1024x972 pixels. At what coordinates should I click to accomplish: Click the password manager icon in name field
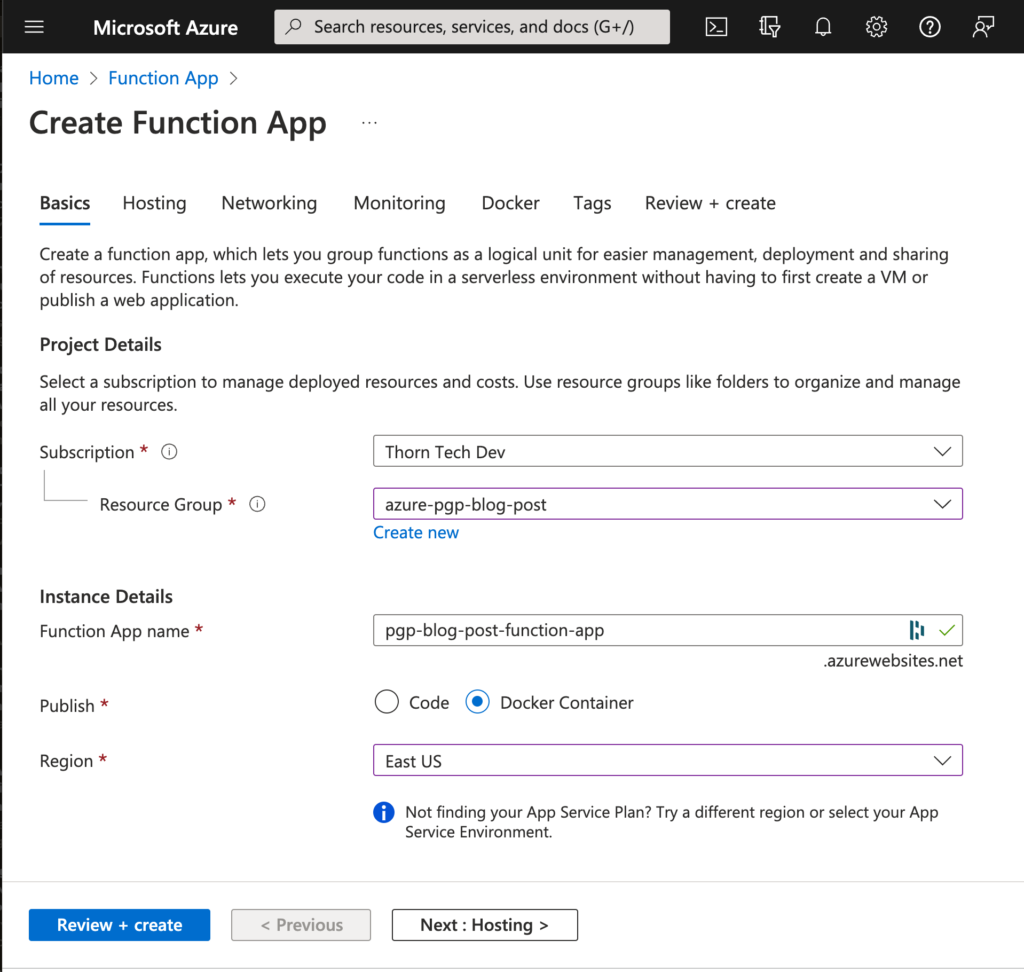coord(917,630)
